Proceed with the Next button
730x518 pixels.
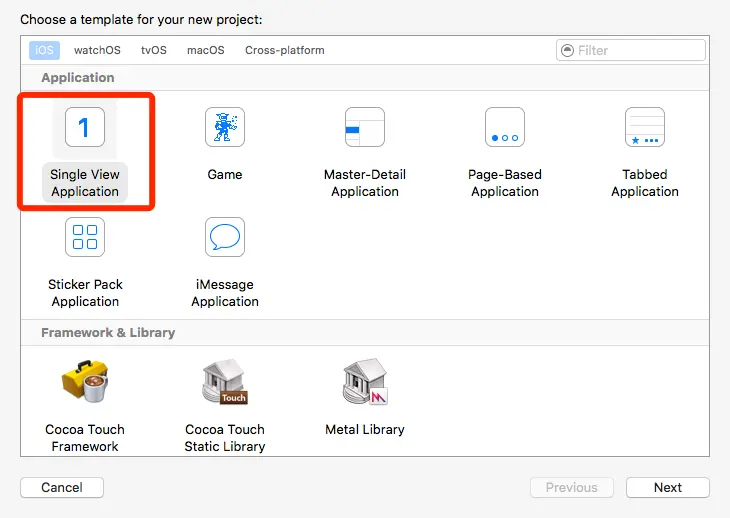668,487
